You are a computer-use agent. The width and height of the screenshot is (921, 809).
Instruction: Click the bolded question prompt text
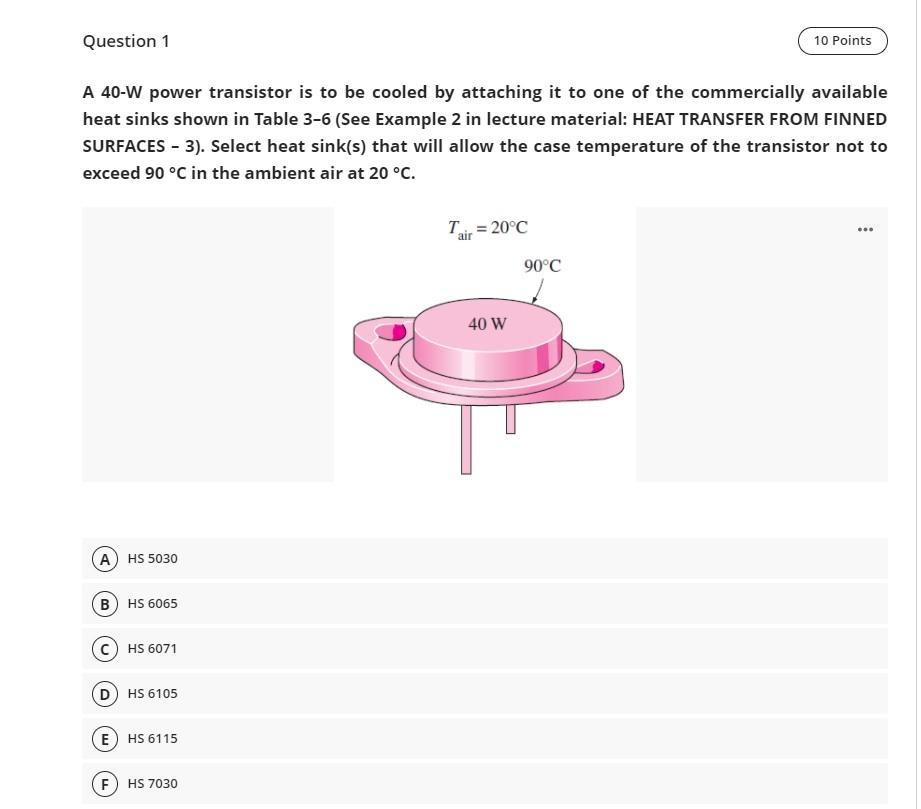point(484,132)
